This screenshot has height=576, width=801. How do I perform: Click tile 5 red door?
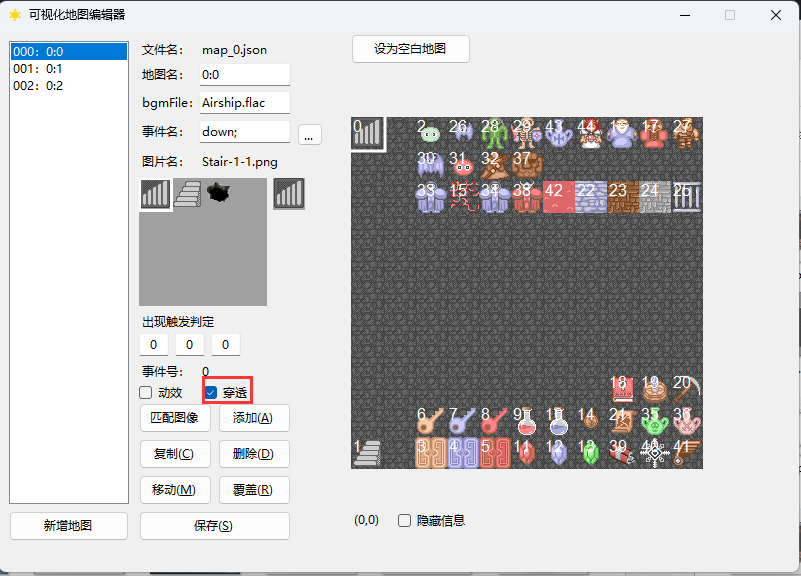(x=495, y=453)
